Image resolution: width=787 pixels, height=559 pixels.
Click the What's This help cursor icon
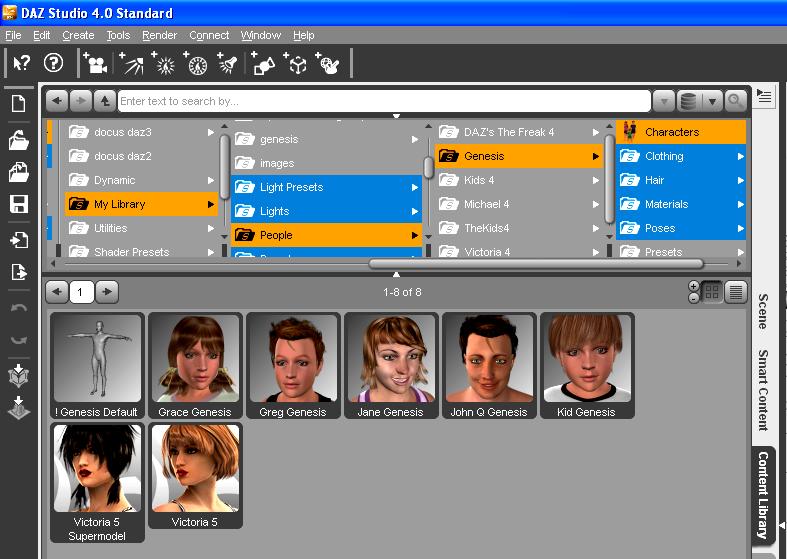(22, 63)
